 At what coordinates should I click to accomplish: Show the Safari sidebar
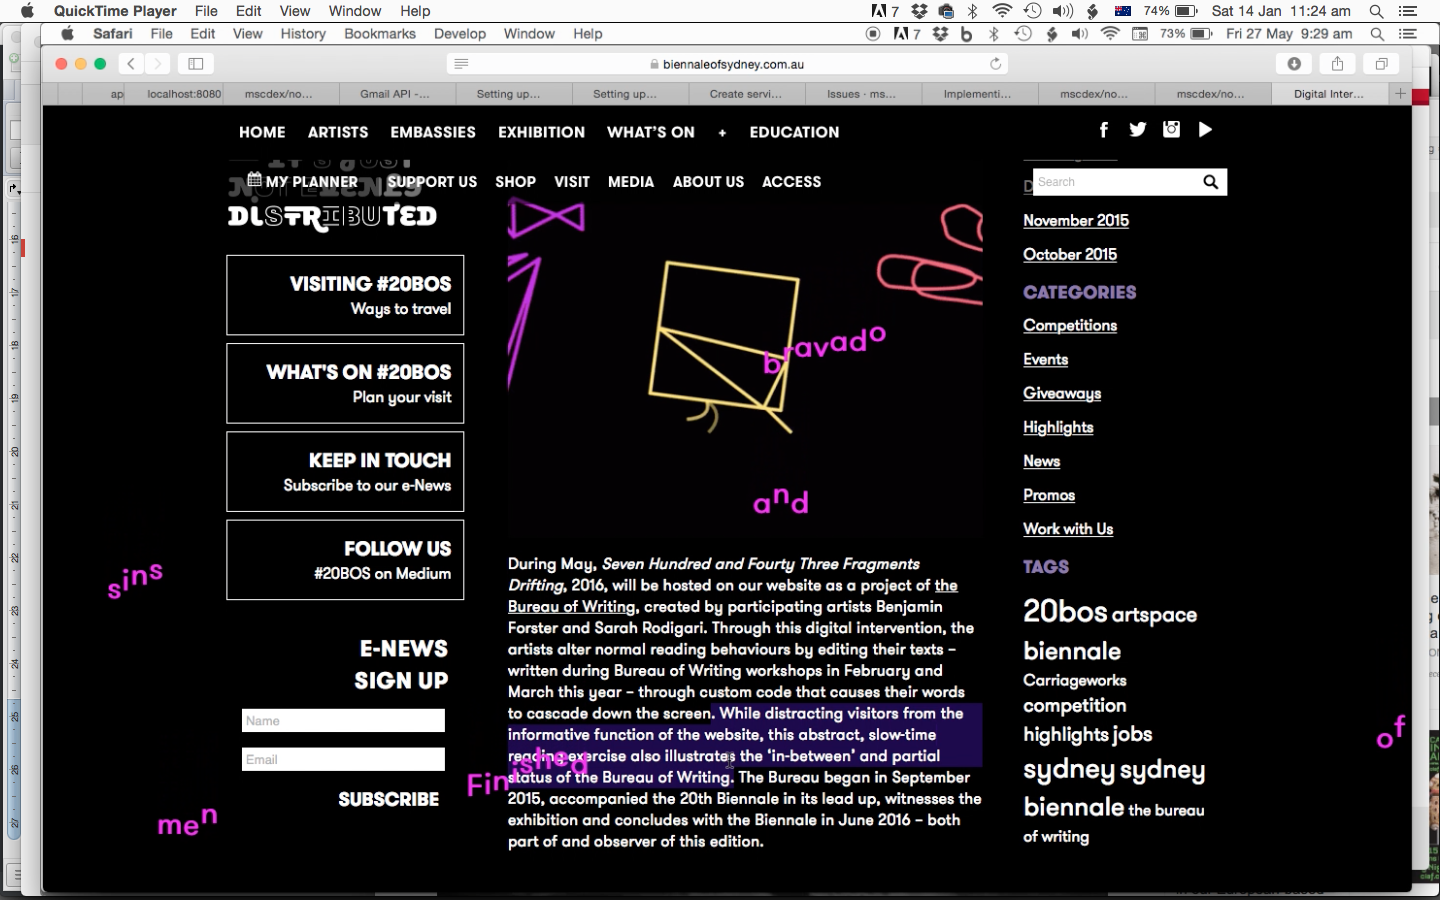click(196, 64)
